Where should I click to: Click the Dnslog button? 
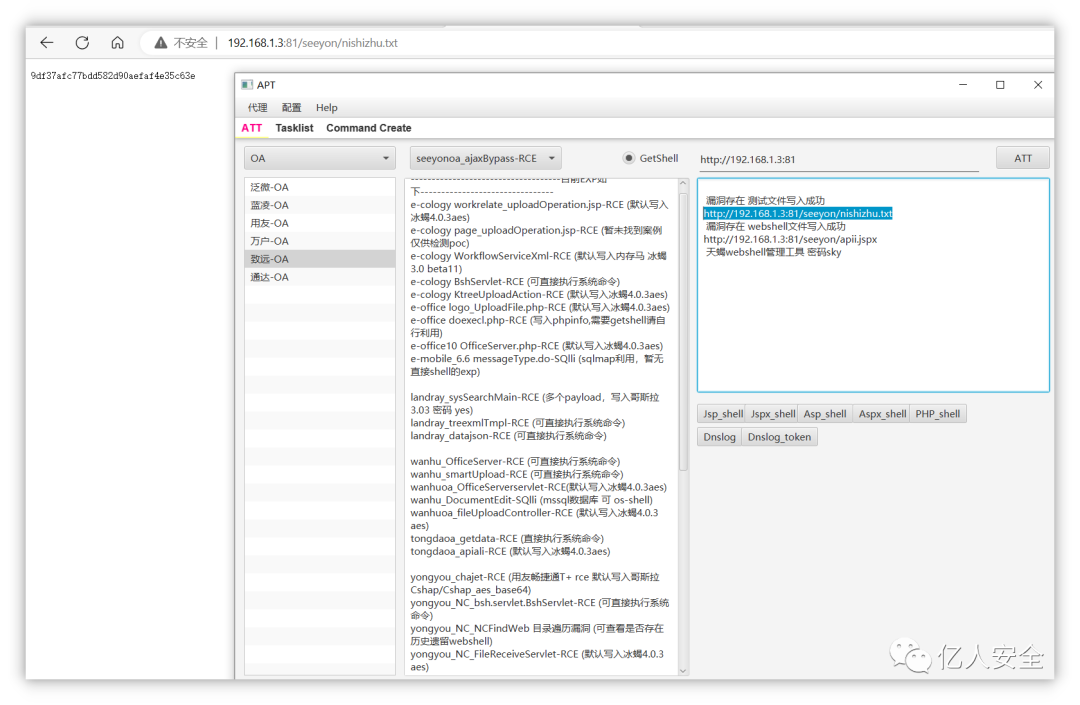[719, 437]
